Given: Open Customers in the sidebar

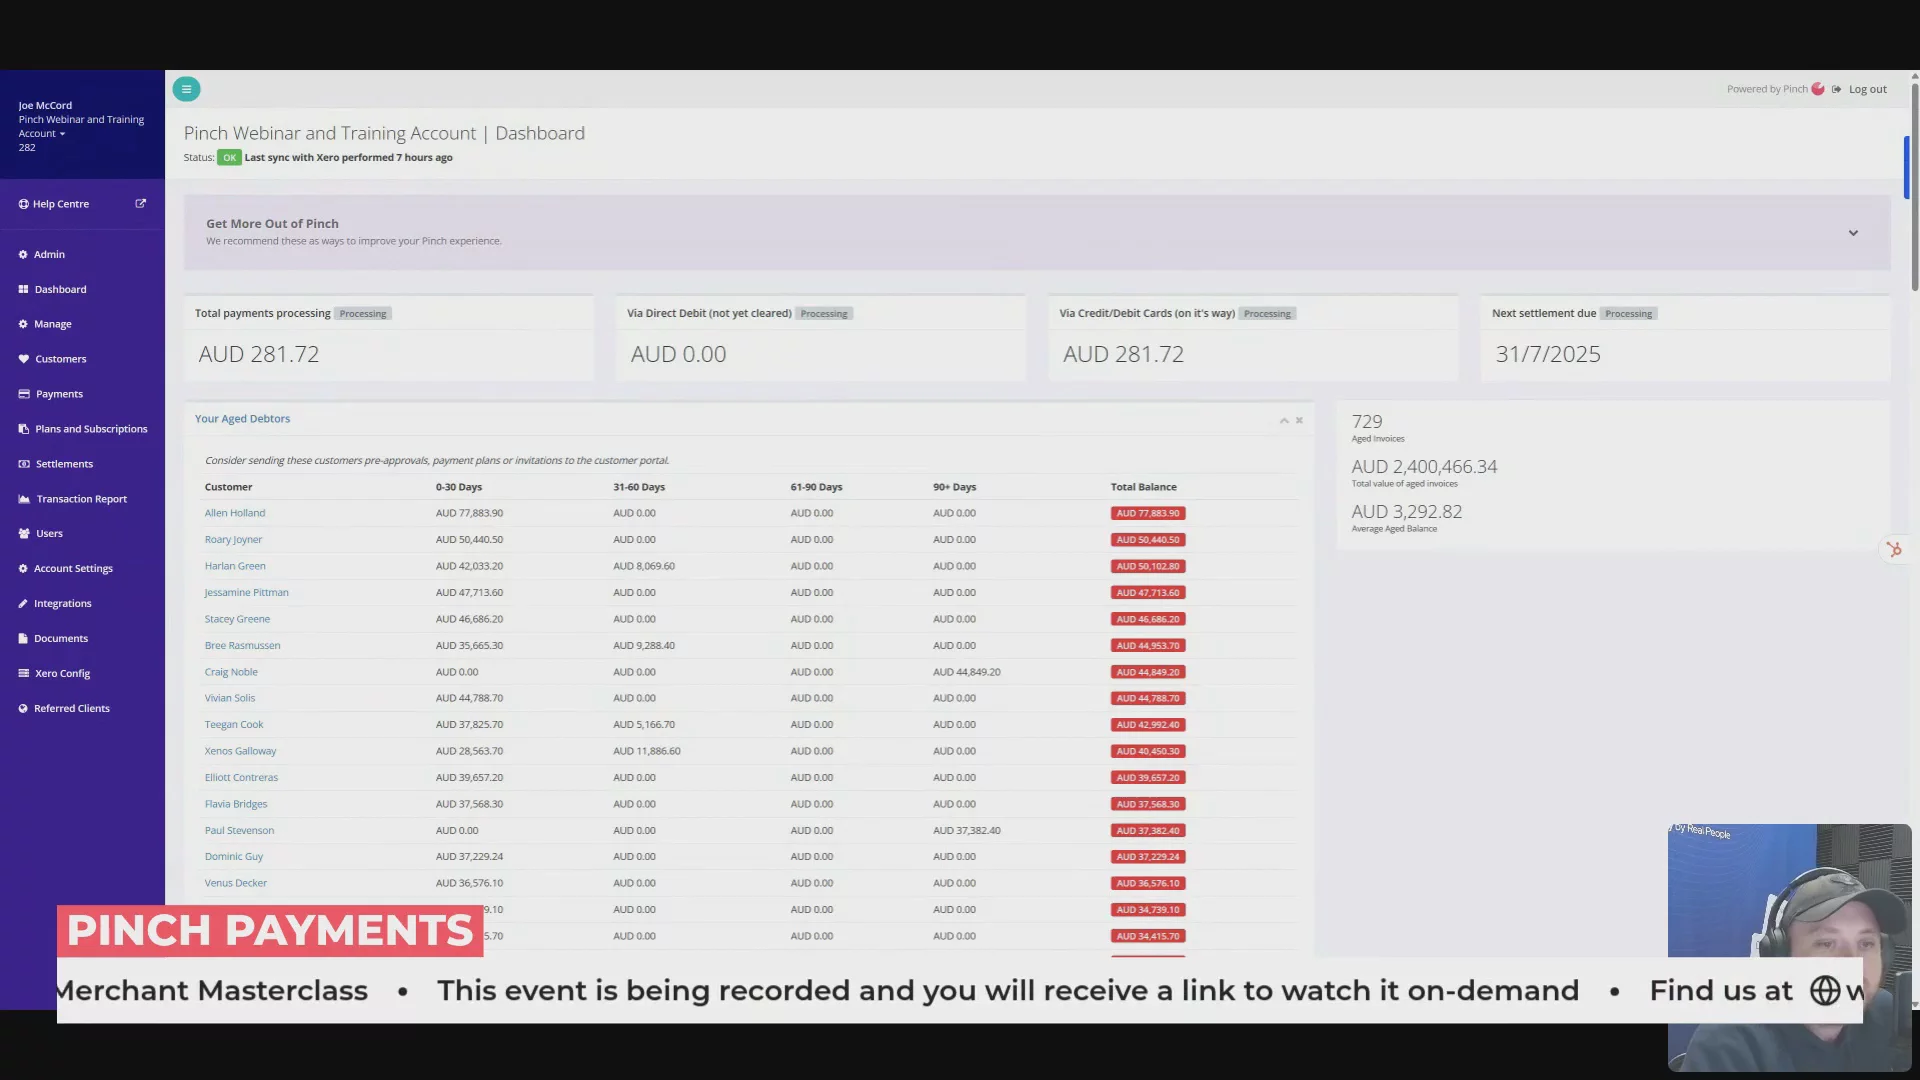Looking at the screenshot, I should (61, 359).
